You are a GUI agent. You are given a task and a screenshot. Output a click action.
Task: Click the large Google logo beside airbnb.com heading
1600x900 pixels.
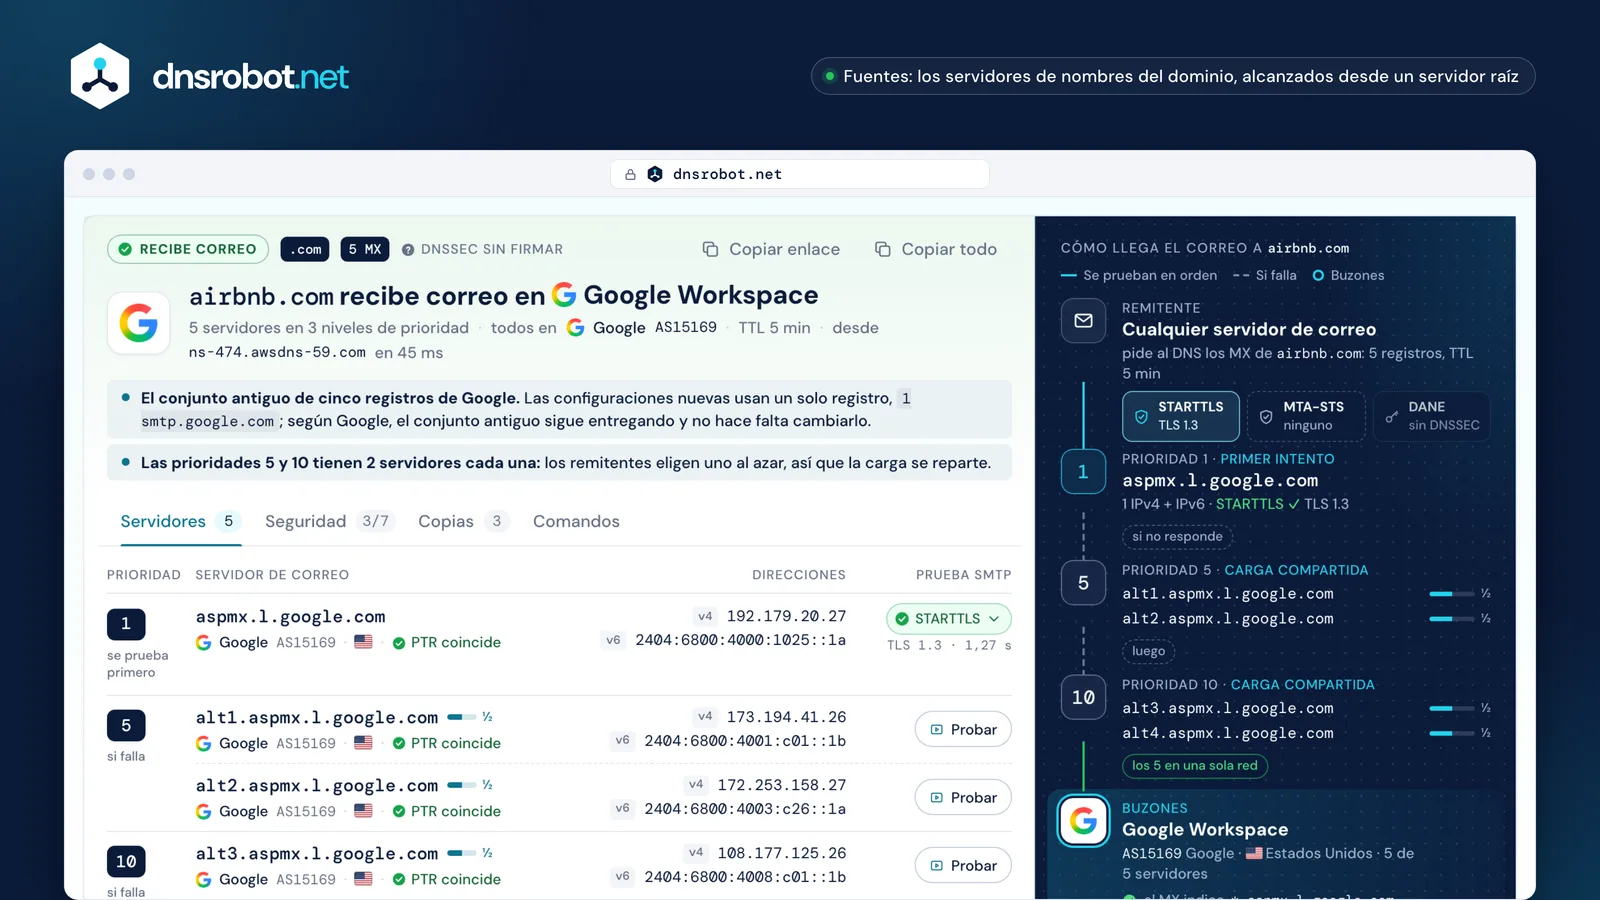(139, 323)
